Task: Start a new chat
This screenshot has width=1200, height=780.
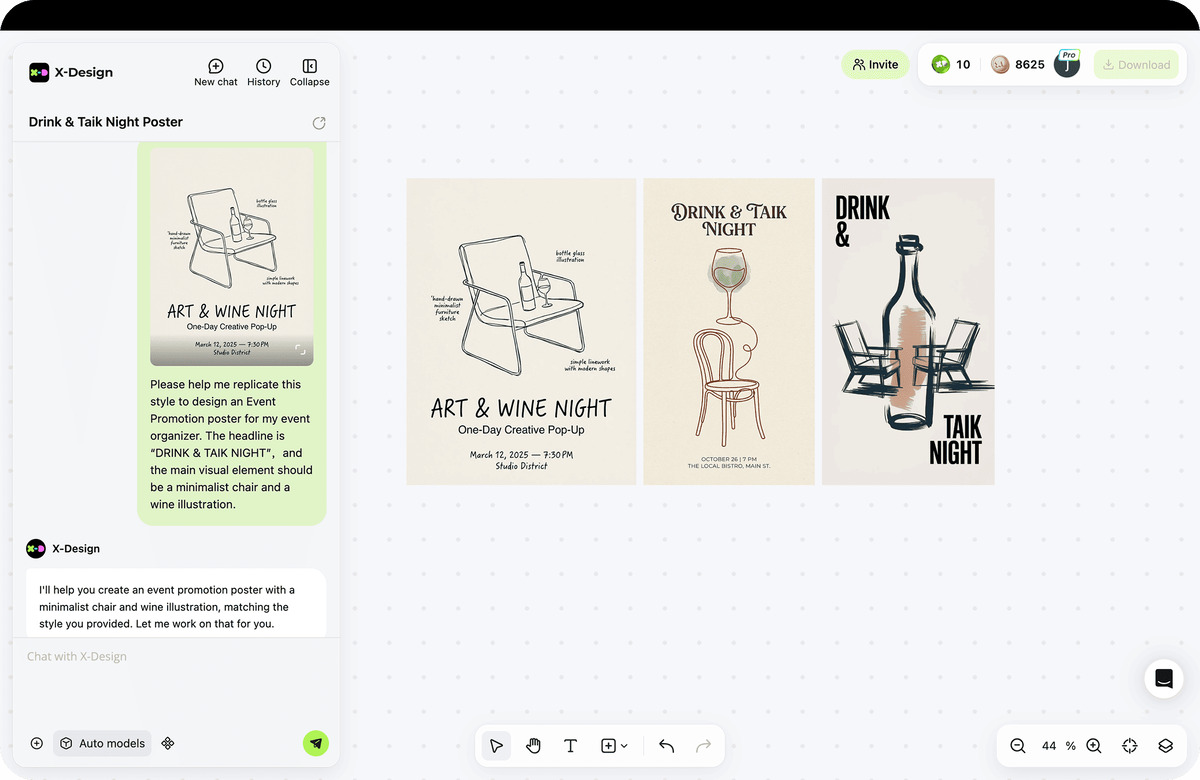Action: point(215,72)
